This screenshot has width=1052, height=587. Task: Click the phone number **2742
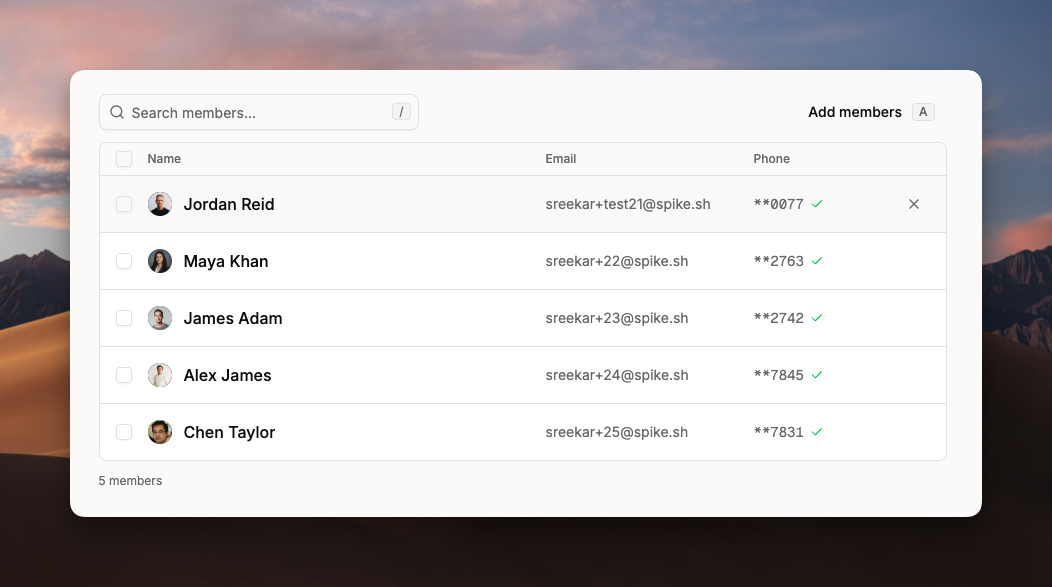point(778,318)
